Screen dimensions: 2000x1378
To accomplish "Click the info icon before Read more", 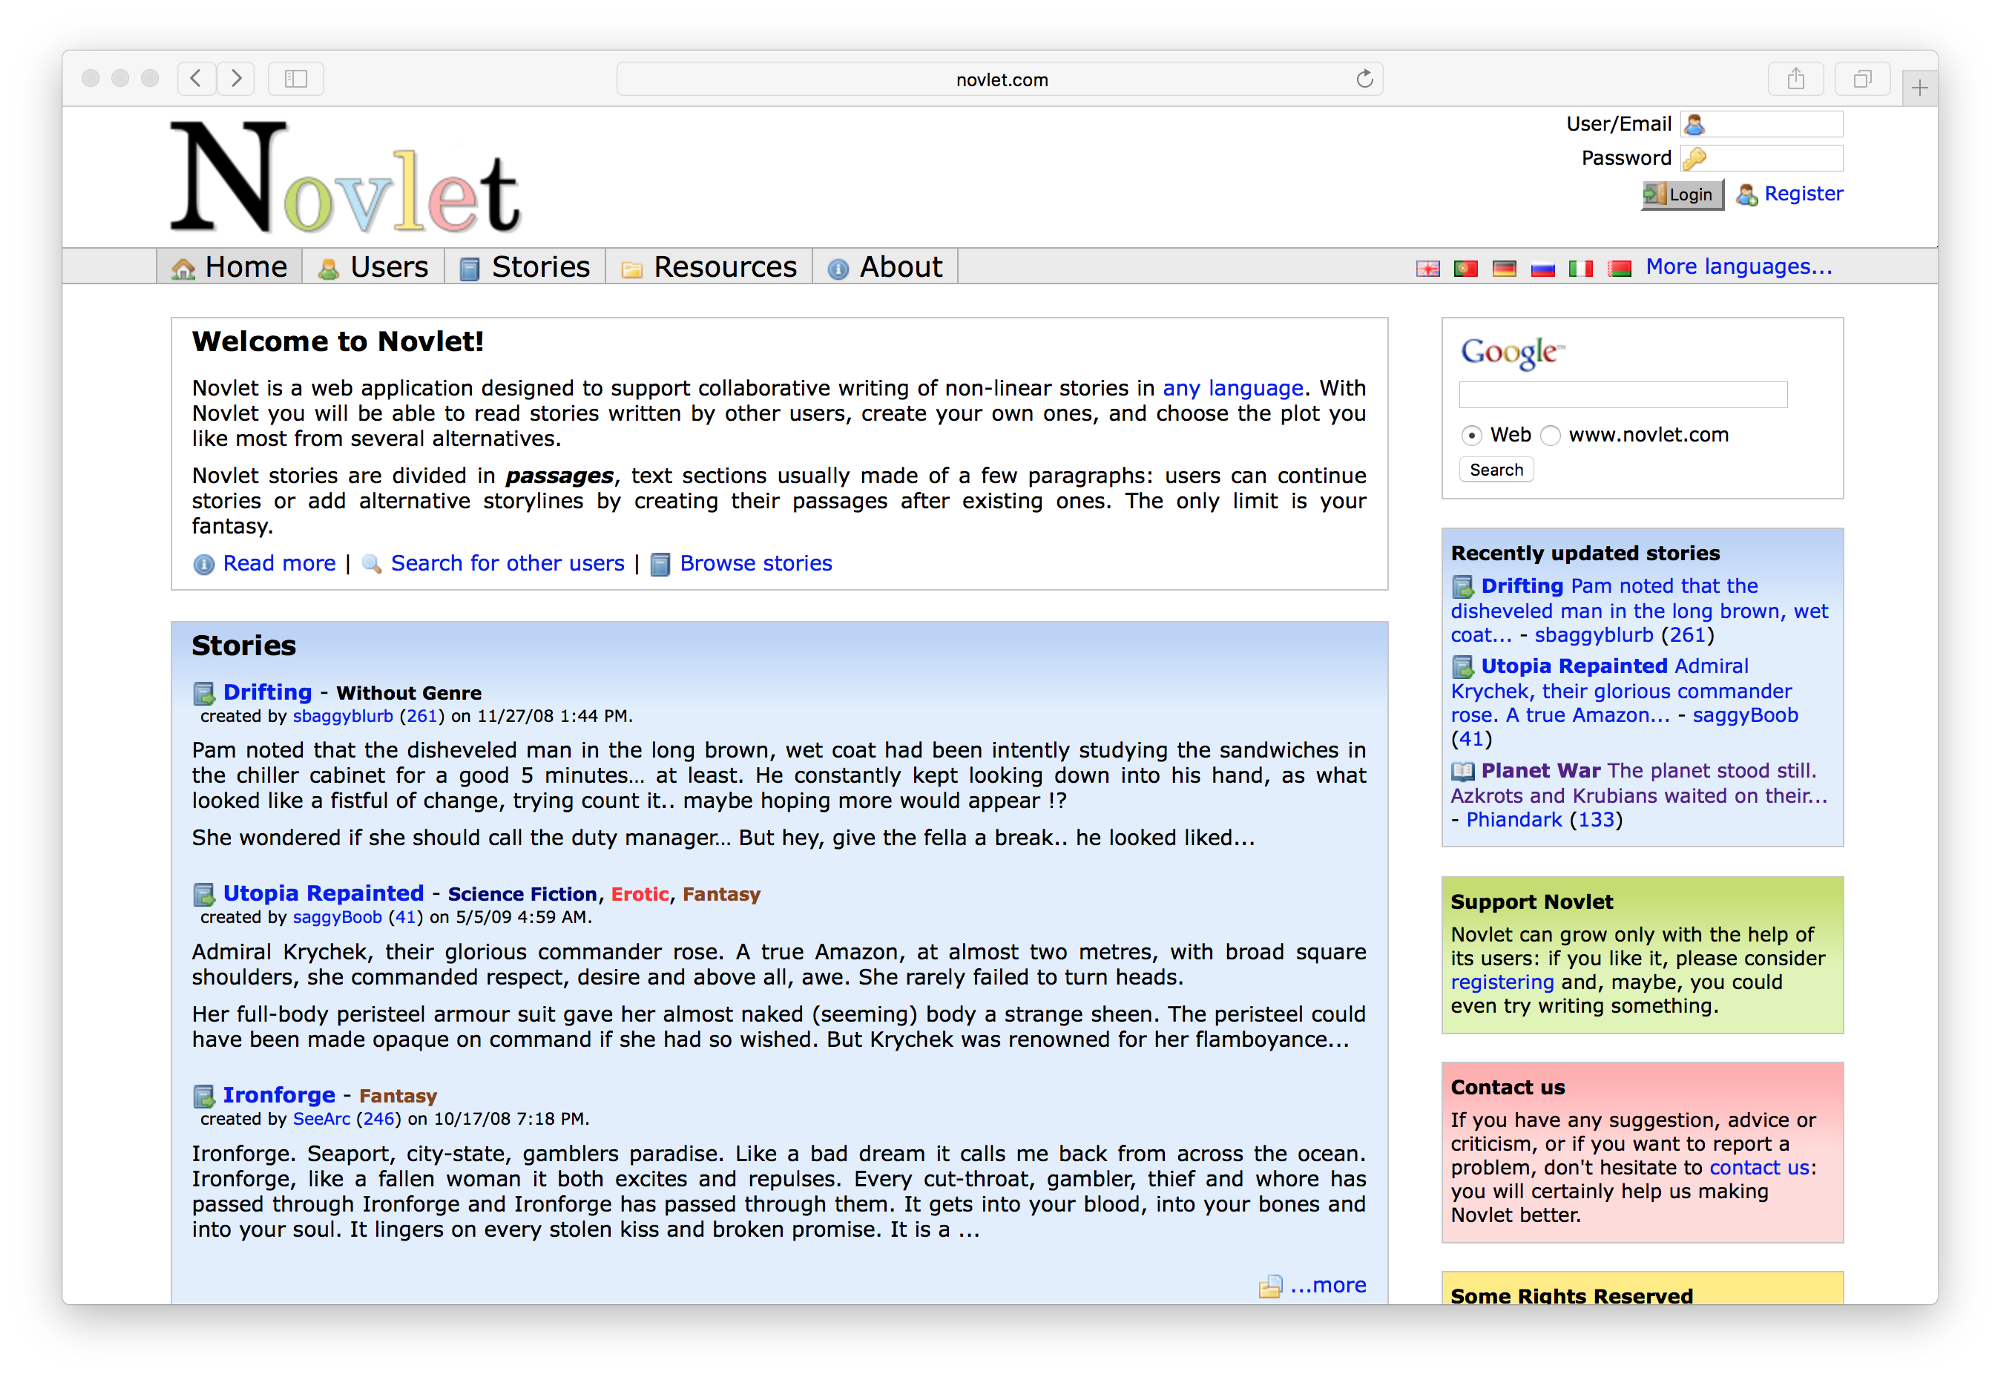I will click(202, 564).
